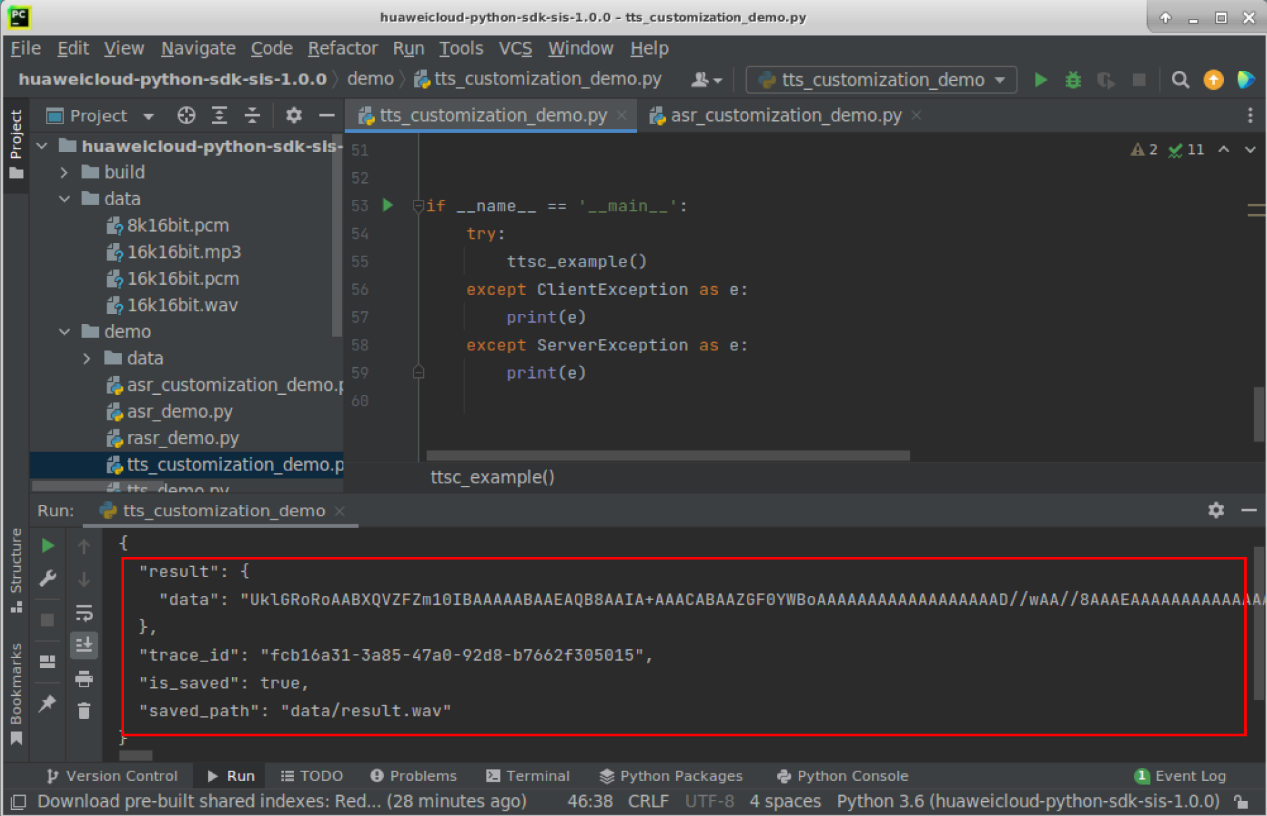Rerun the program in Run panel

pyautogui.click(x=48, y=546)
